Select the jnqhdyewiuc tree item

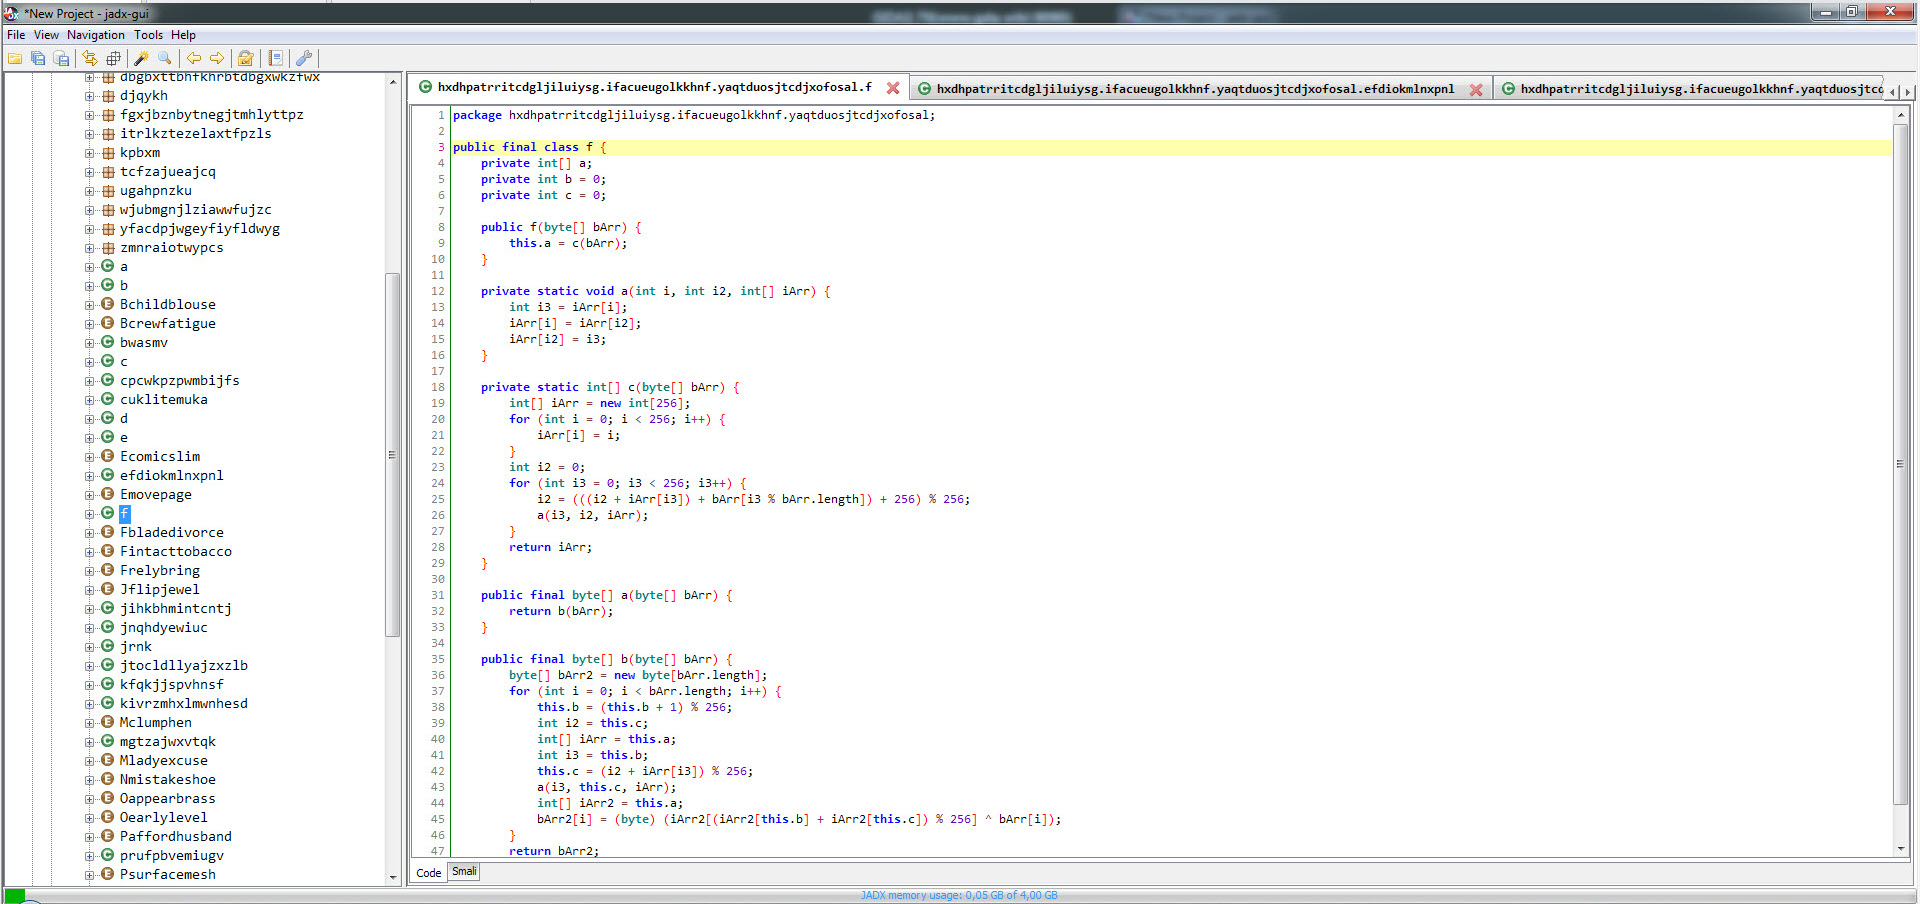[163, 627]
